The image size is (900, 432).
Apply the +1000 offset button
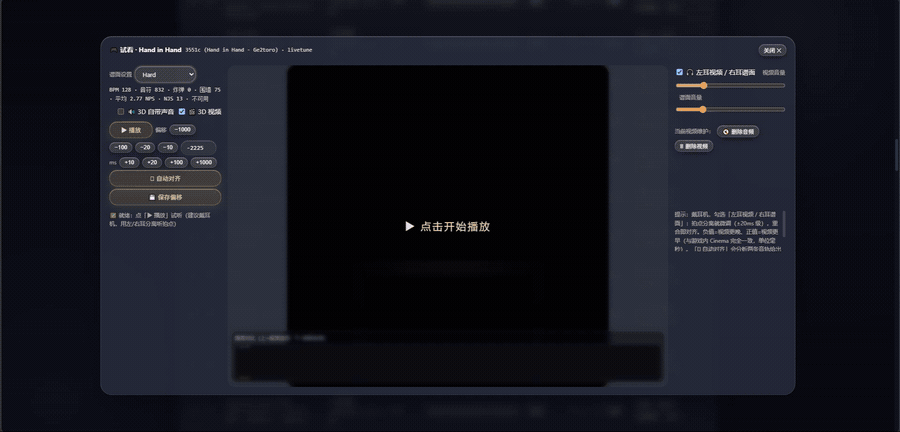(x=204, y=162)
